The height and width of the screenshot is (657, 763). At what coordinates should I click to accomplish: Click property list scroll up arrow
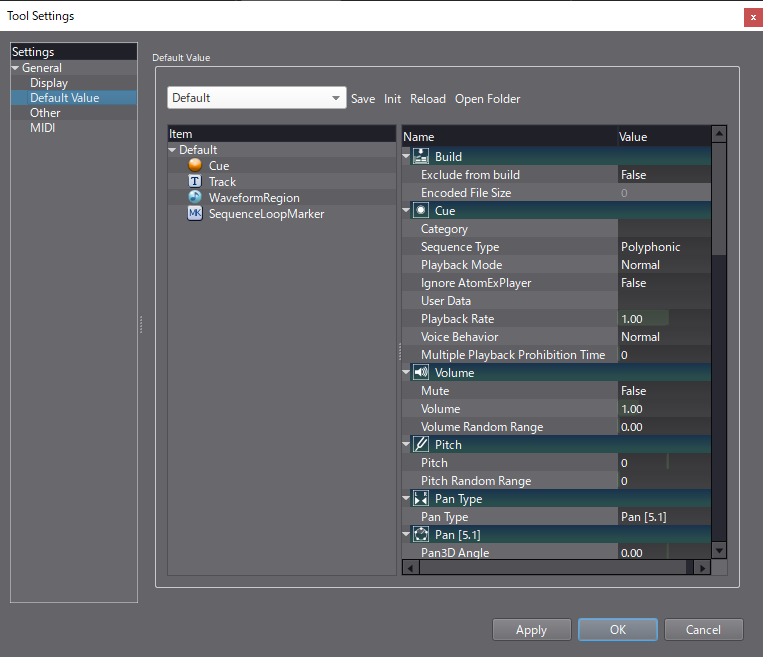pyautogui.click(x=719, y=133)
